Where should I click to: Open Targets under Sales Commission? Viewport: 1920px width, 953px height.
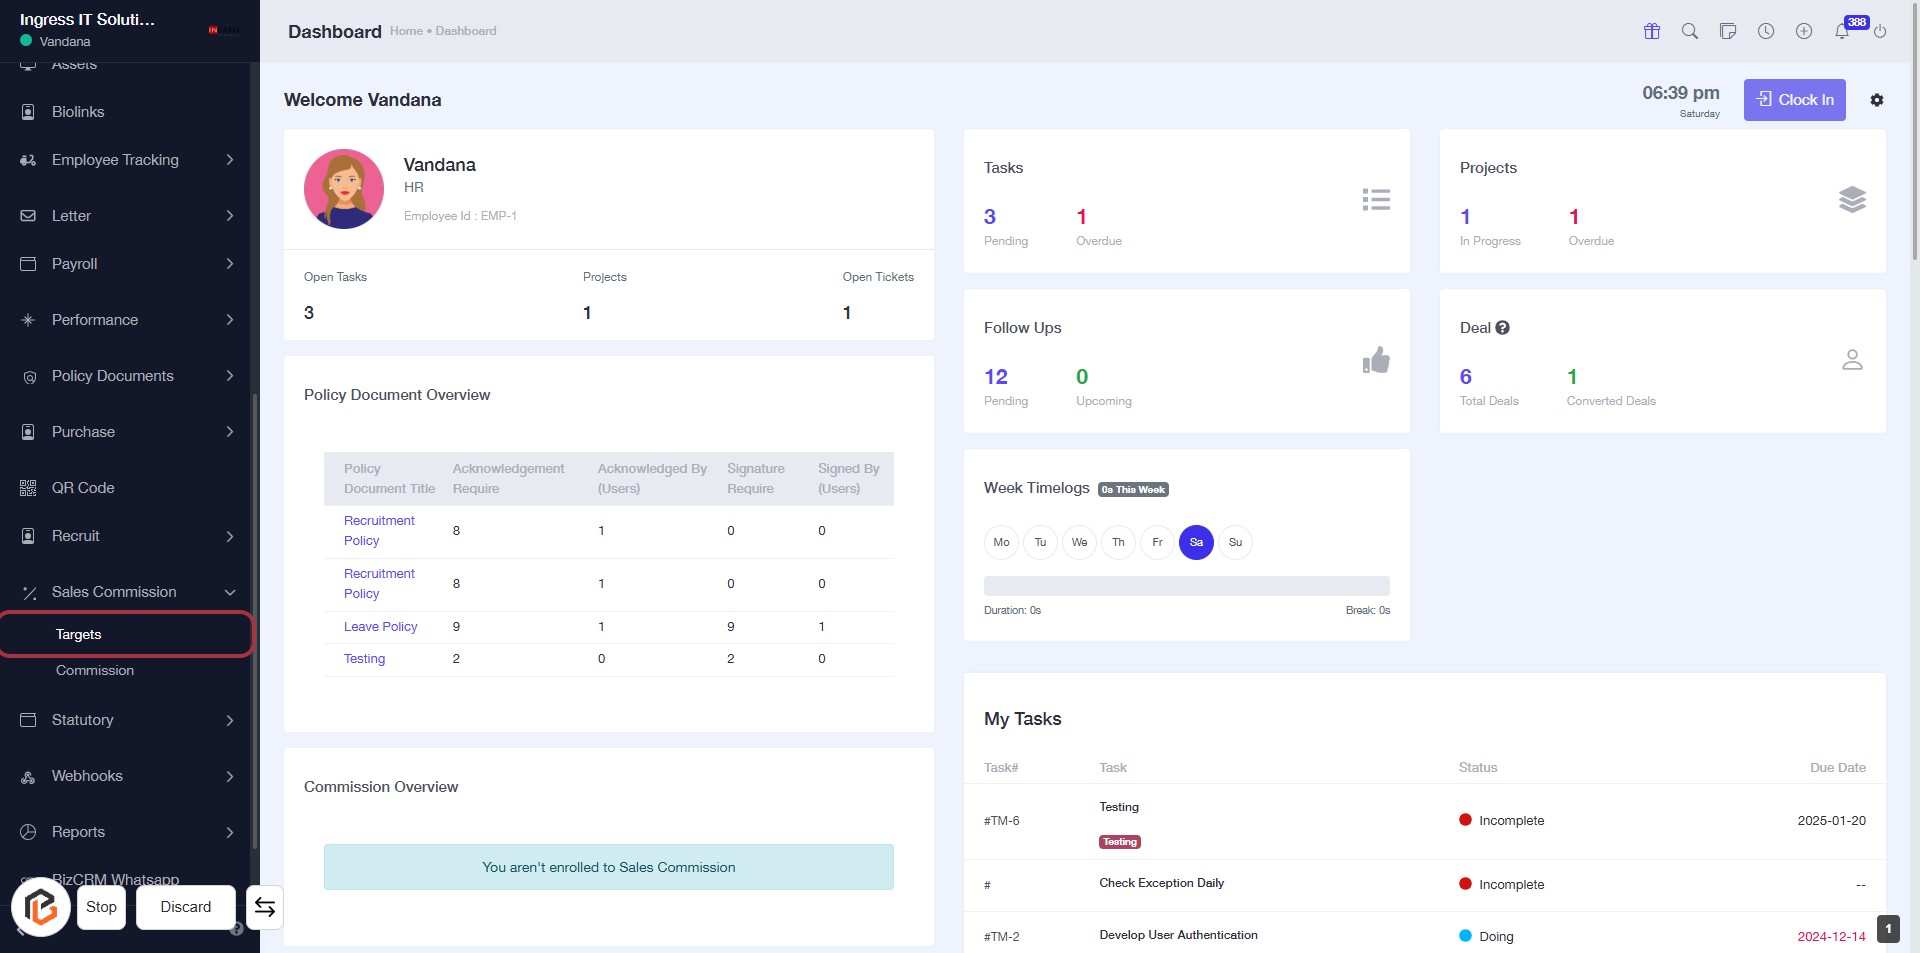pyautogui.click(x=79, y=635)
